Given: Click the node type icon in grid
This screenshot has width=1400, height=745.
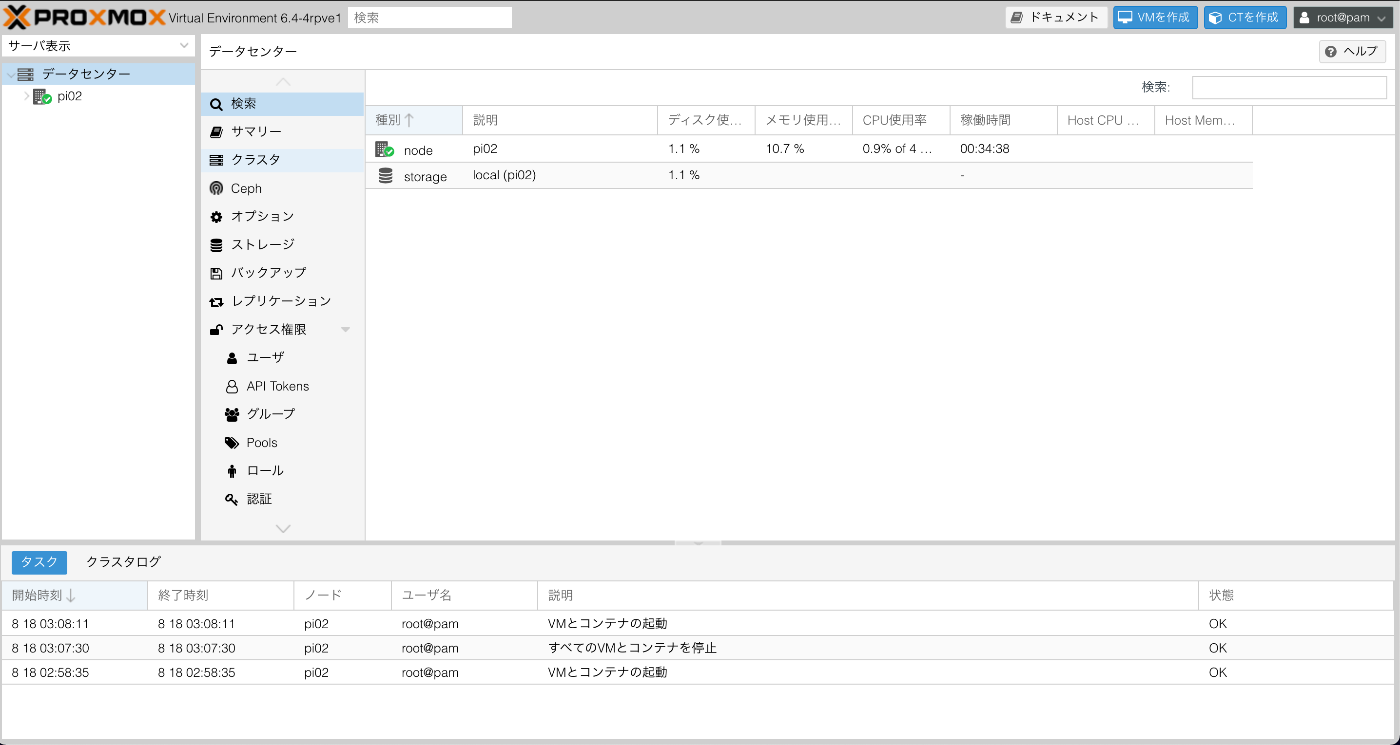Looking at the screenshot, I should [x=385, y=149].
